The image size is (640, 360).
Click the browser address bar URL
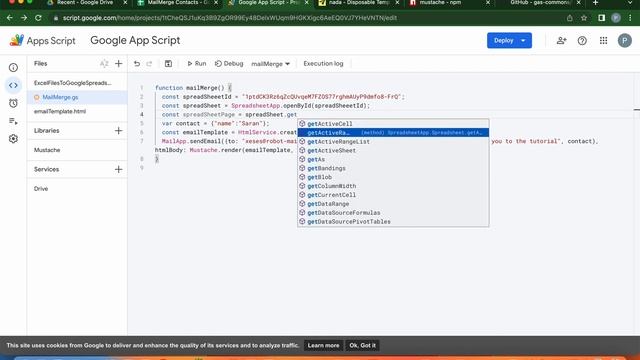pos(230,18)
